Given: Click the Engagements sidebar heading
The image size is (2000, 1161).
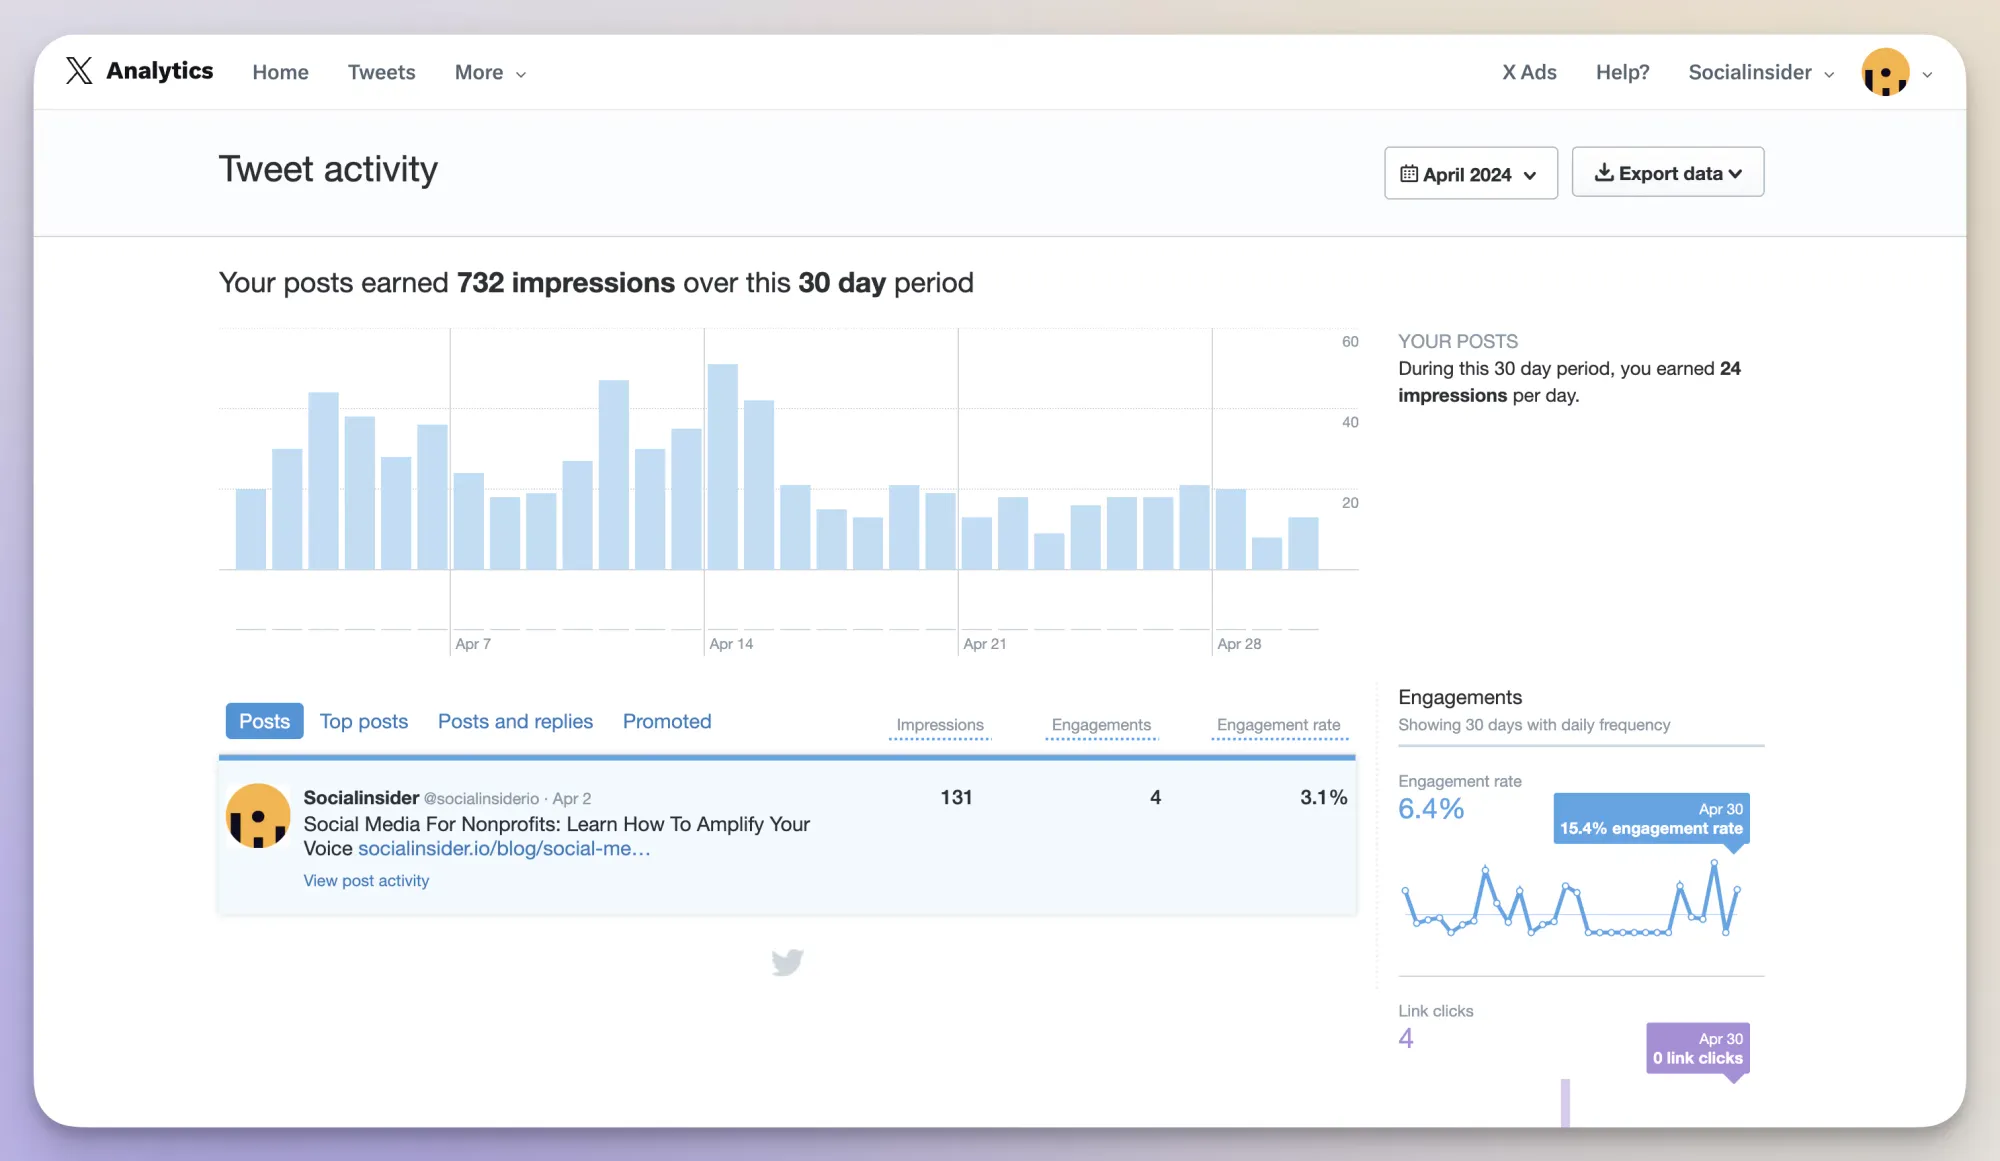Looking at the screenshot, I should pos(1460,697).
